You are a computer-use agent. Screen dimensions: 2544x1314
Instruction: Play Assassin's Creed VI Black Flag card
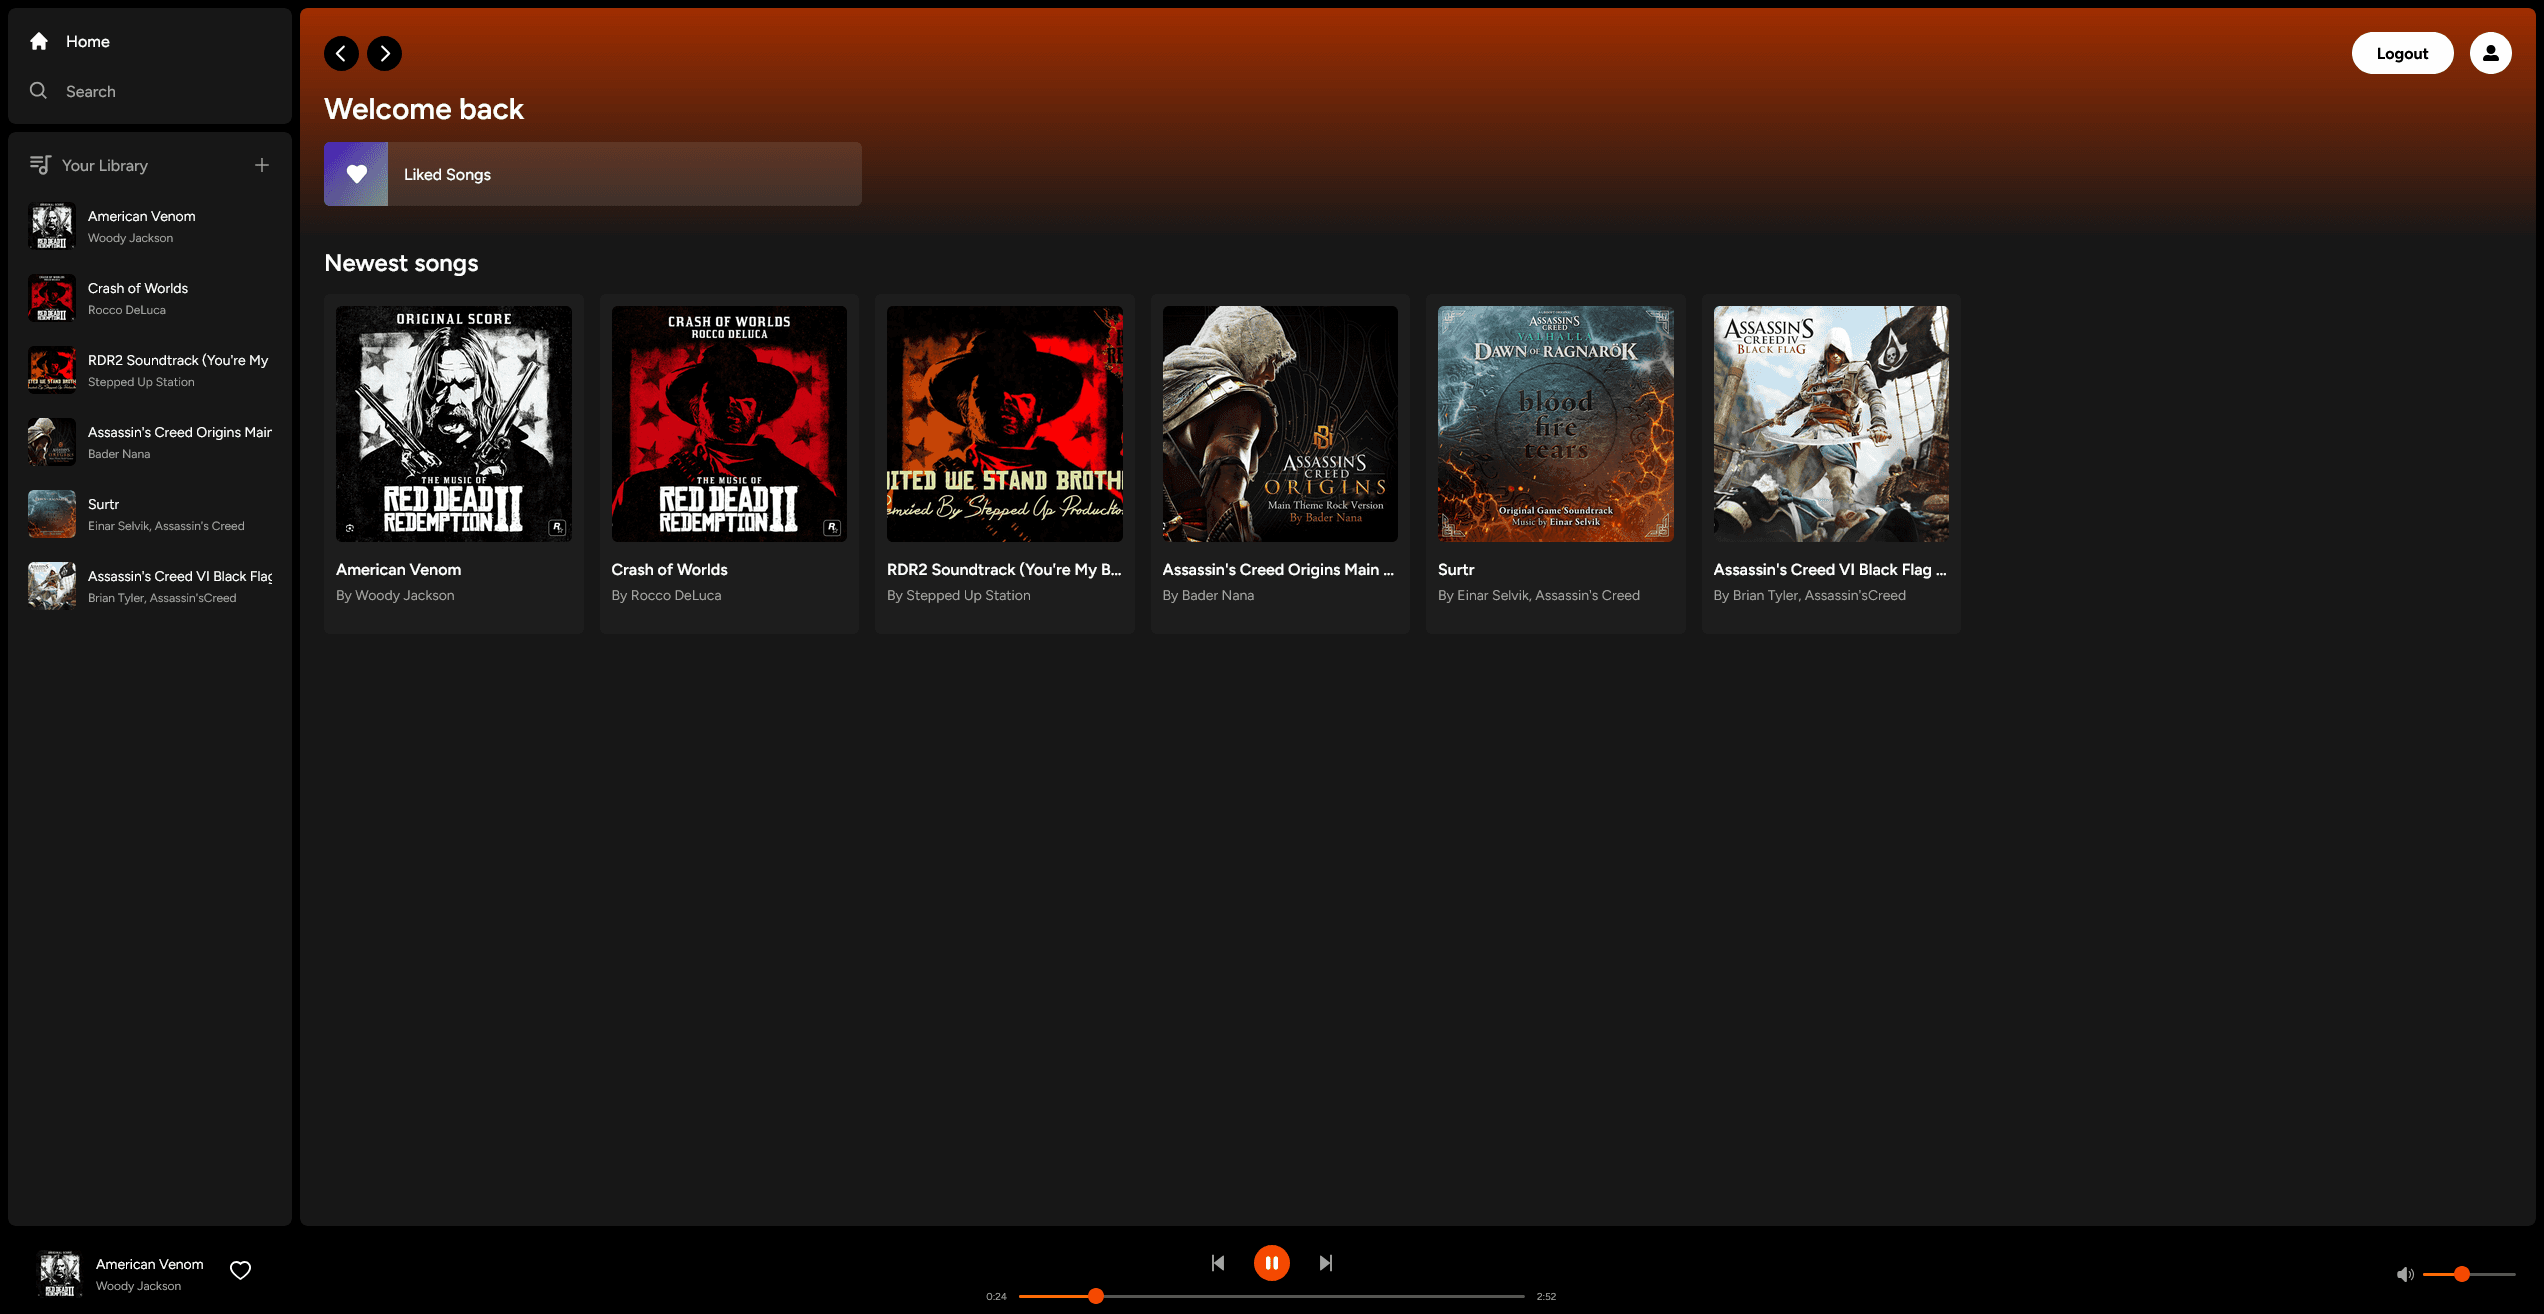[1831, 463]
